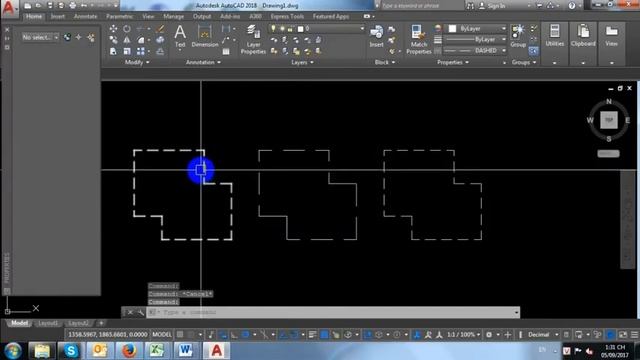
Task: Select the Move tool in Modify panel
Action: click(x=113, y=29)
